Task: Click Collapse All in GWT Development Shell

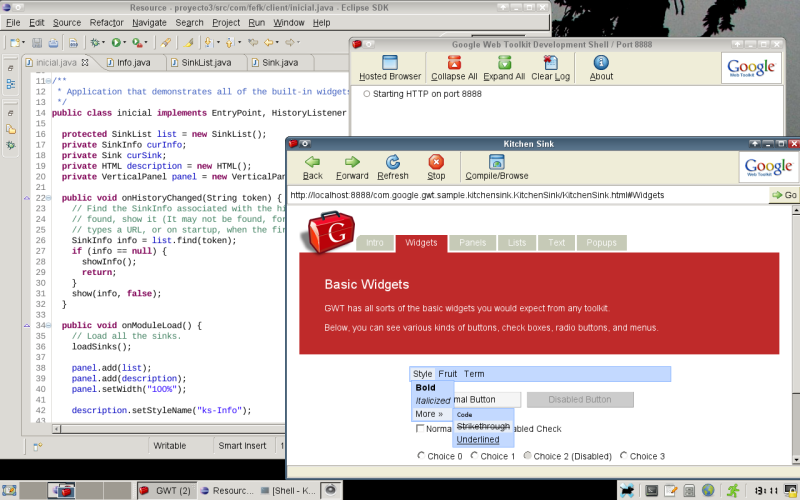Action: pos(454,68)
